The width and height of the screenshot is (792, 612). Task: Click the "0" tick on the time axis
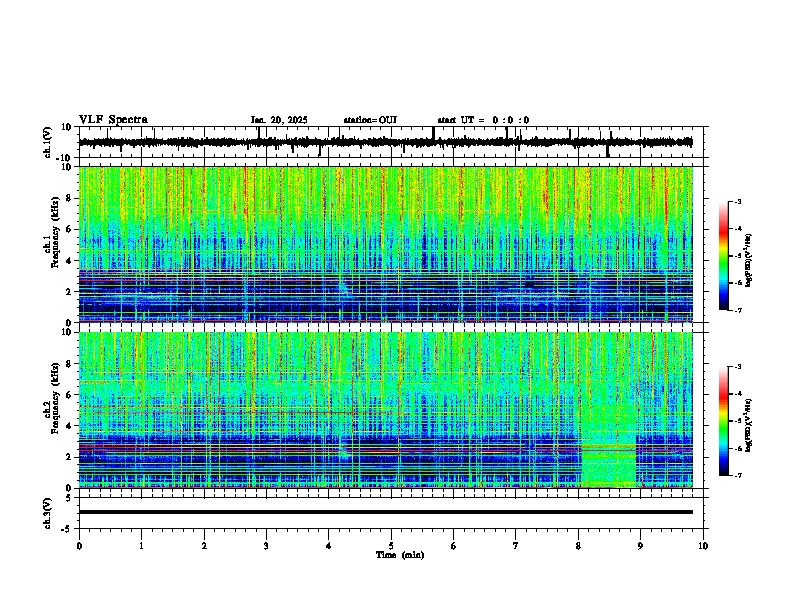pos(79,546)
